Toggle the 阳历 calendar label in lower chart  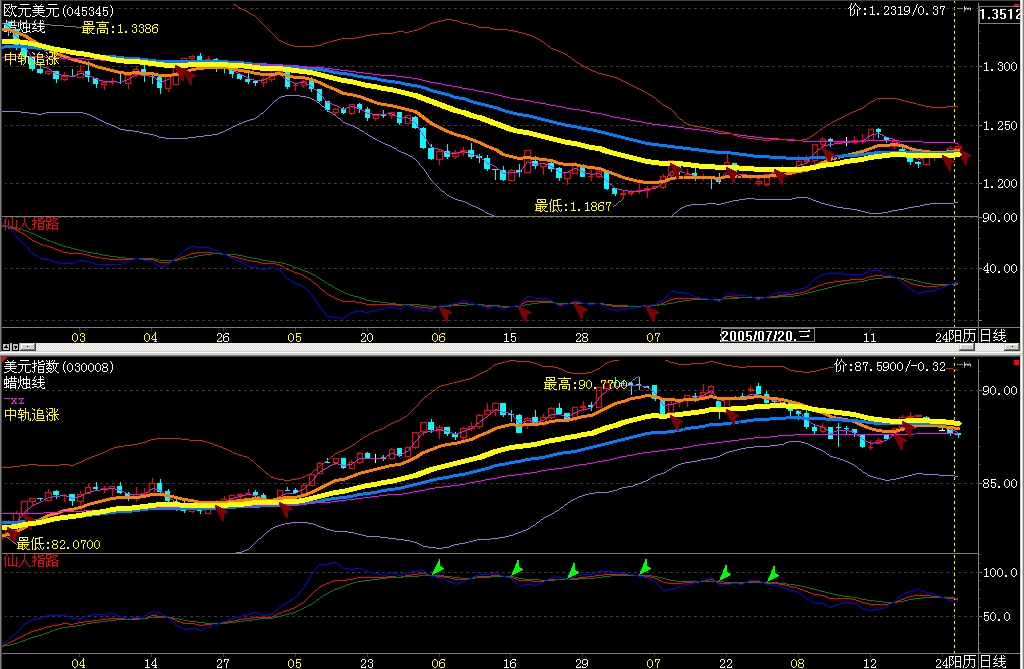pyautogui.click(x=963, y=662)
